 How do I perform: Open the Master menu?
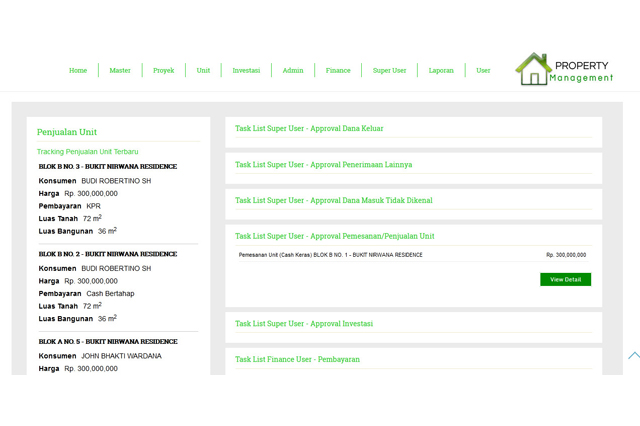coord(120,71)
